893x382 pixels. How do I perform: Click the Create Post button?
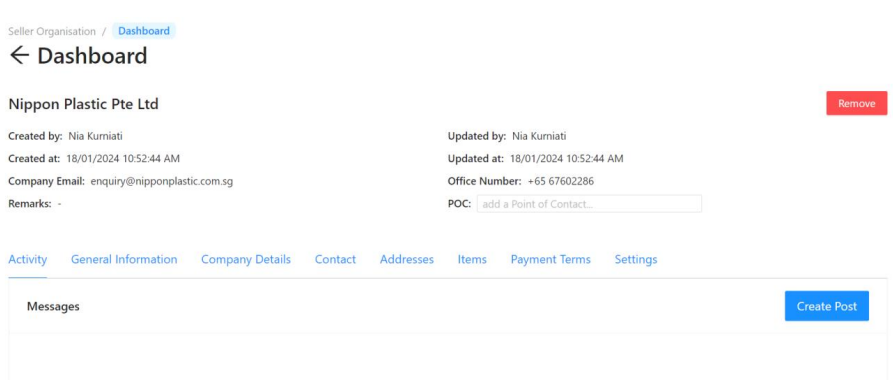[x=827, y=306]
